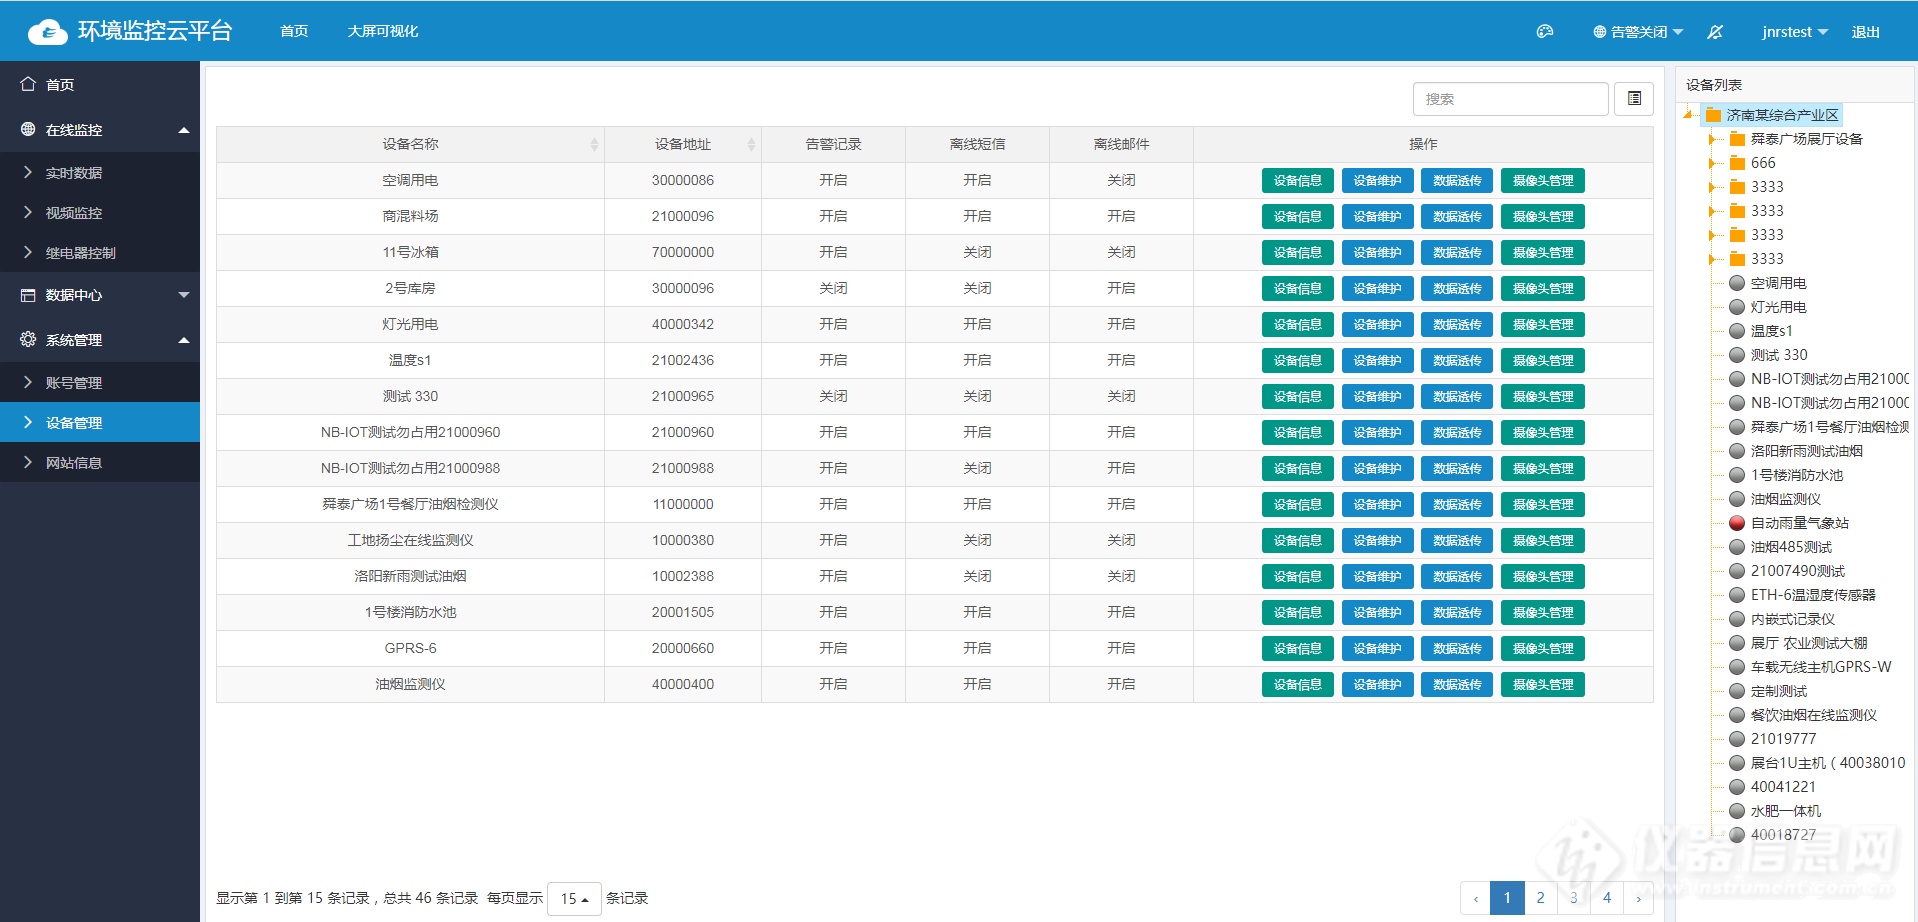The width and height of the screenshot is (1918, 922).
Task: Click the previous page arrow in pagination
Action: pyautogui.click(x=1476, y=898)
